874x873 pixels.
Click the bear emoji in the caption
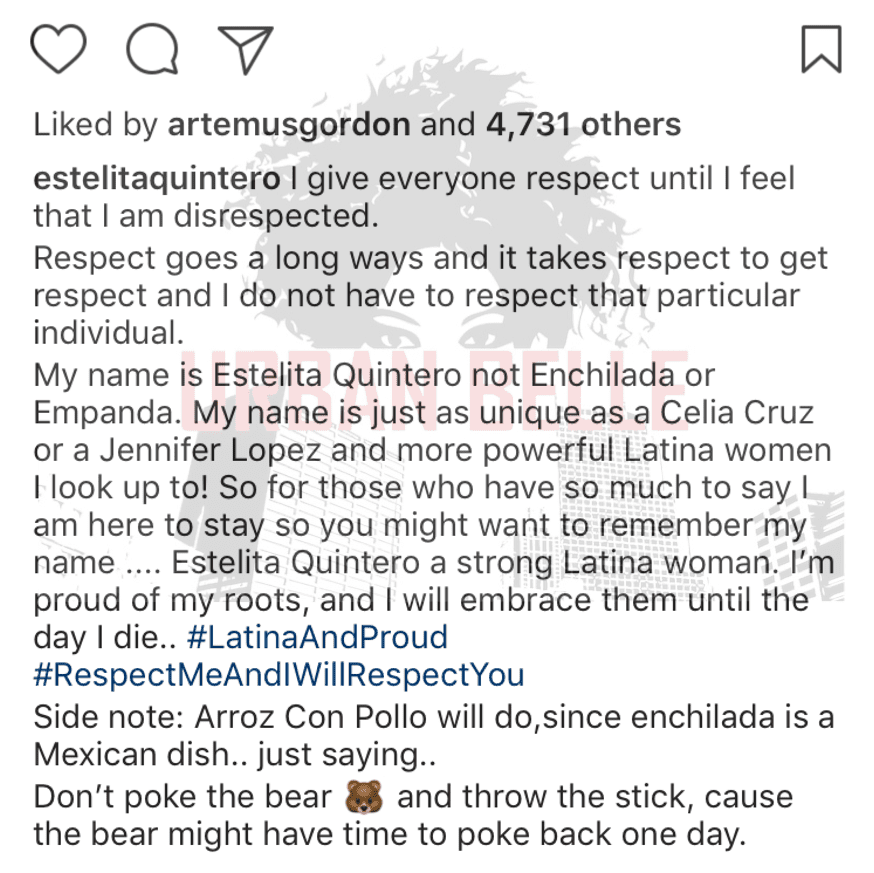tap(364, 797)
